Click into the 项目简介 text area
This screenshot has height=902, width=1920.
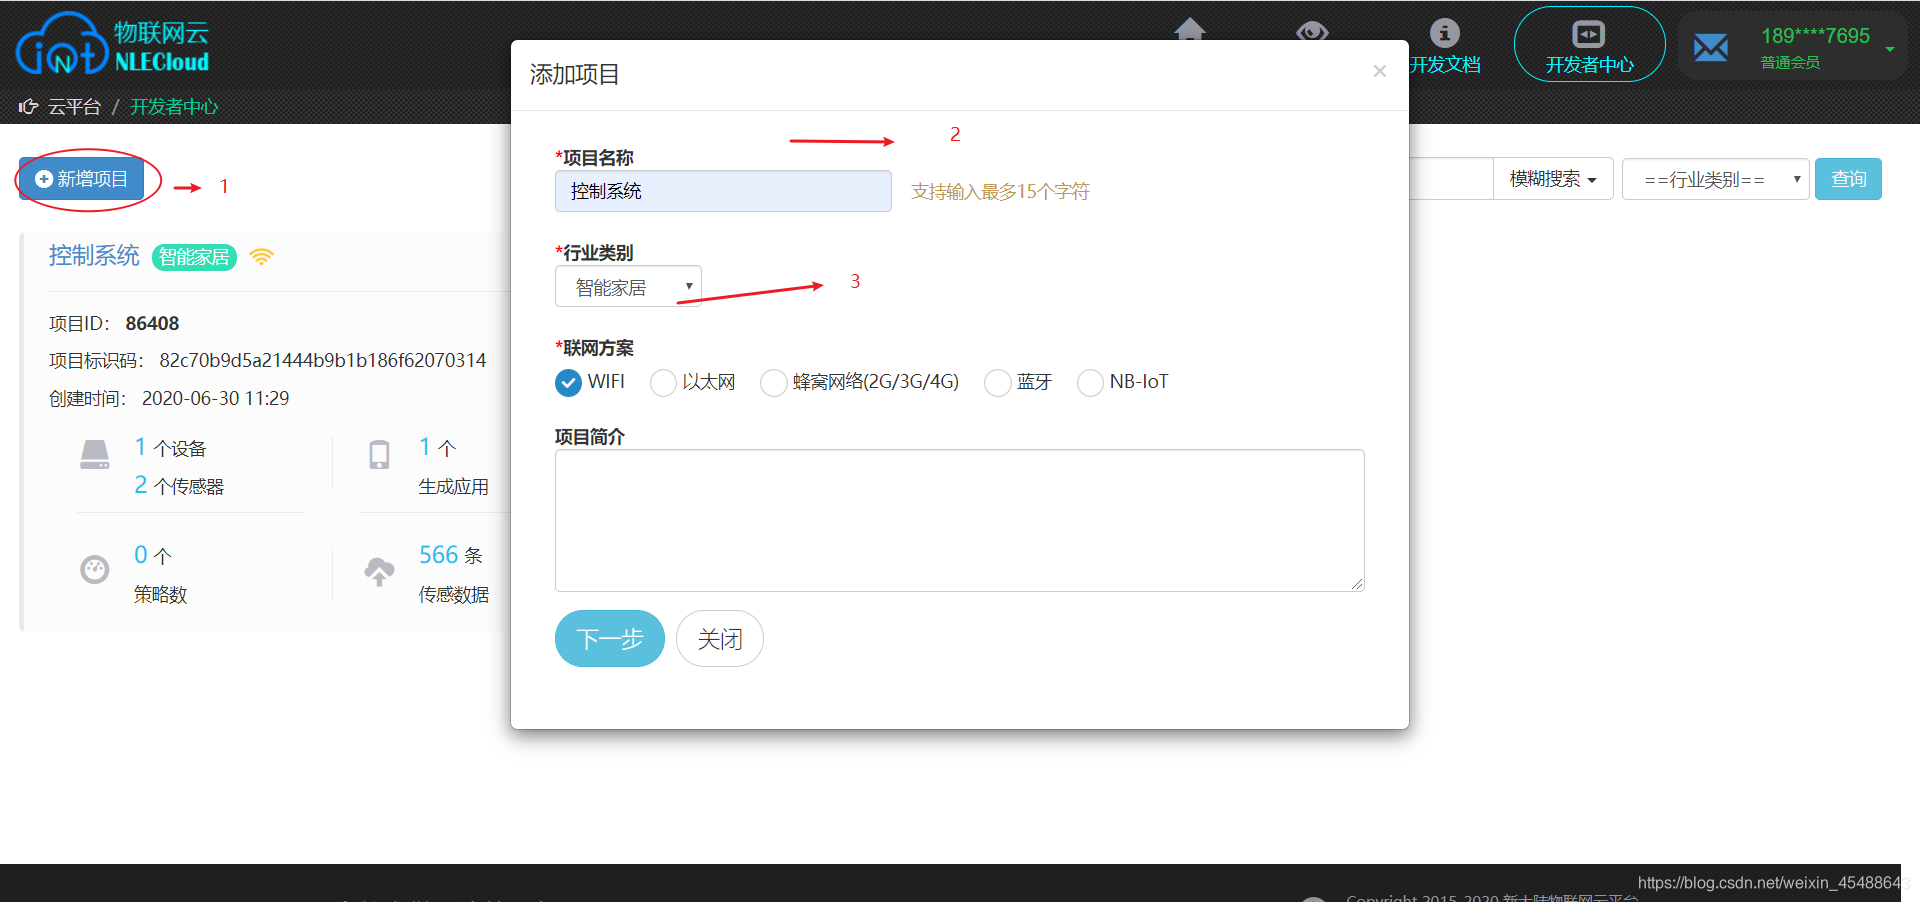(960, 521)
